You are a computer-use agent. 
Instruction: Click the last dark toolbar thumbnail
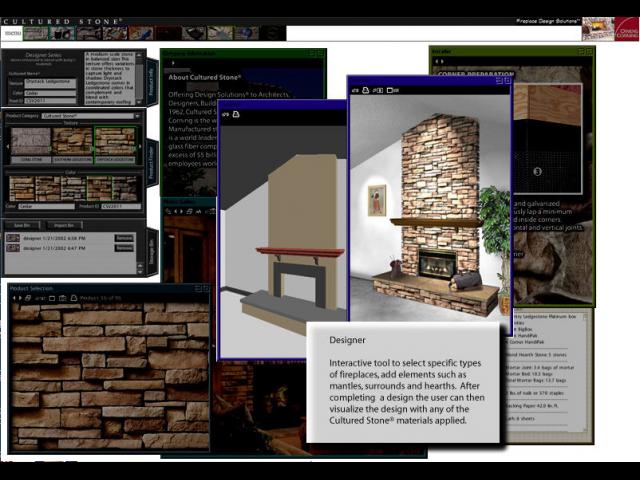pyautogui.click(x=272, y=33)
